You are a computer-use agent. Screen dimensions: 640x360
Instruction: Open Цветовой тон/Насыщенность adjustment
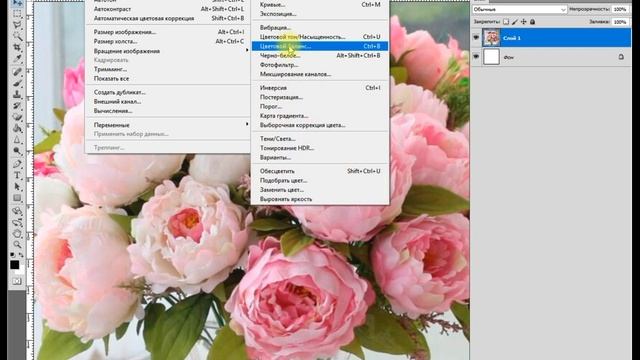point(320,37)
